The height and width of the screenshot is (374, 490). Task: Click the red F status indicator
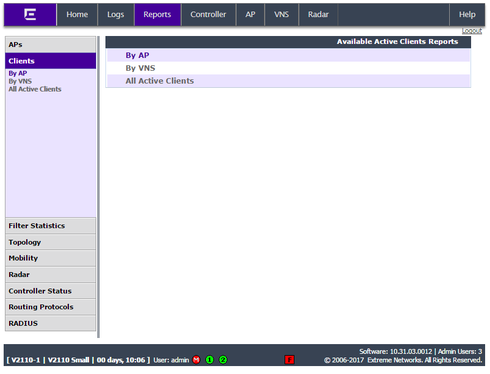point(289,360)
